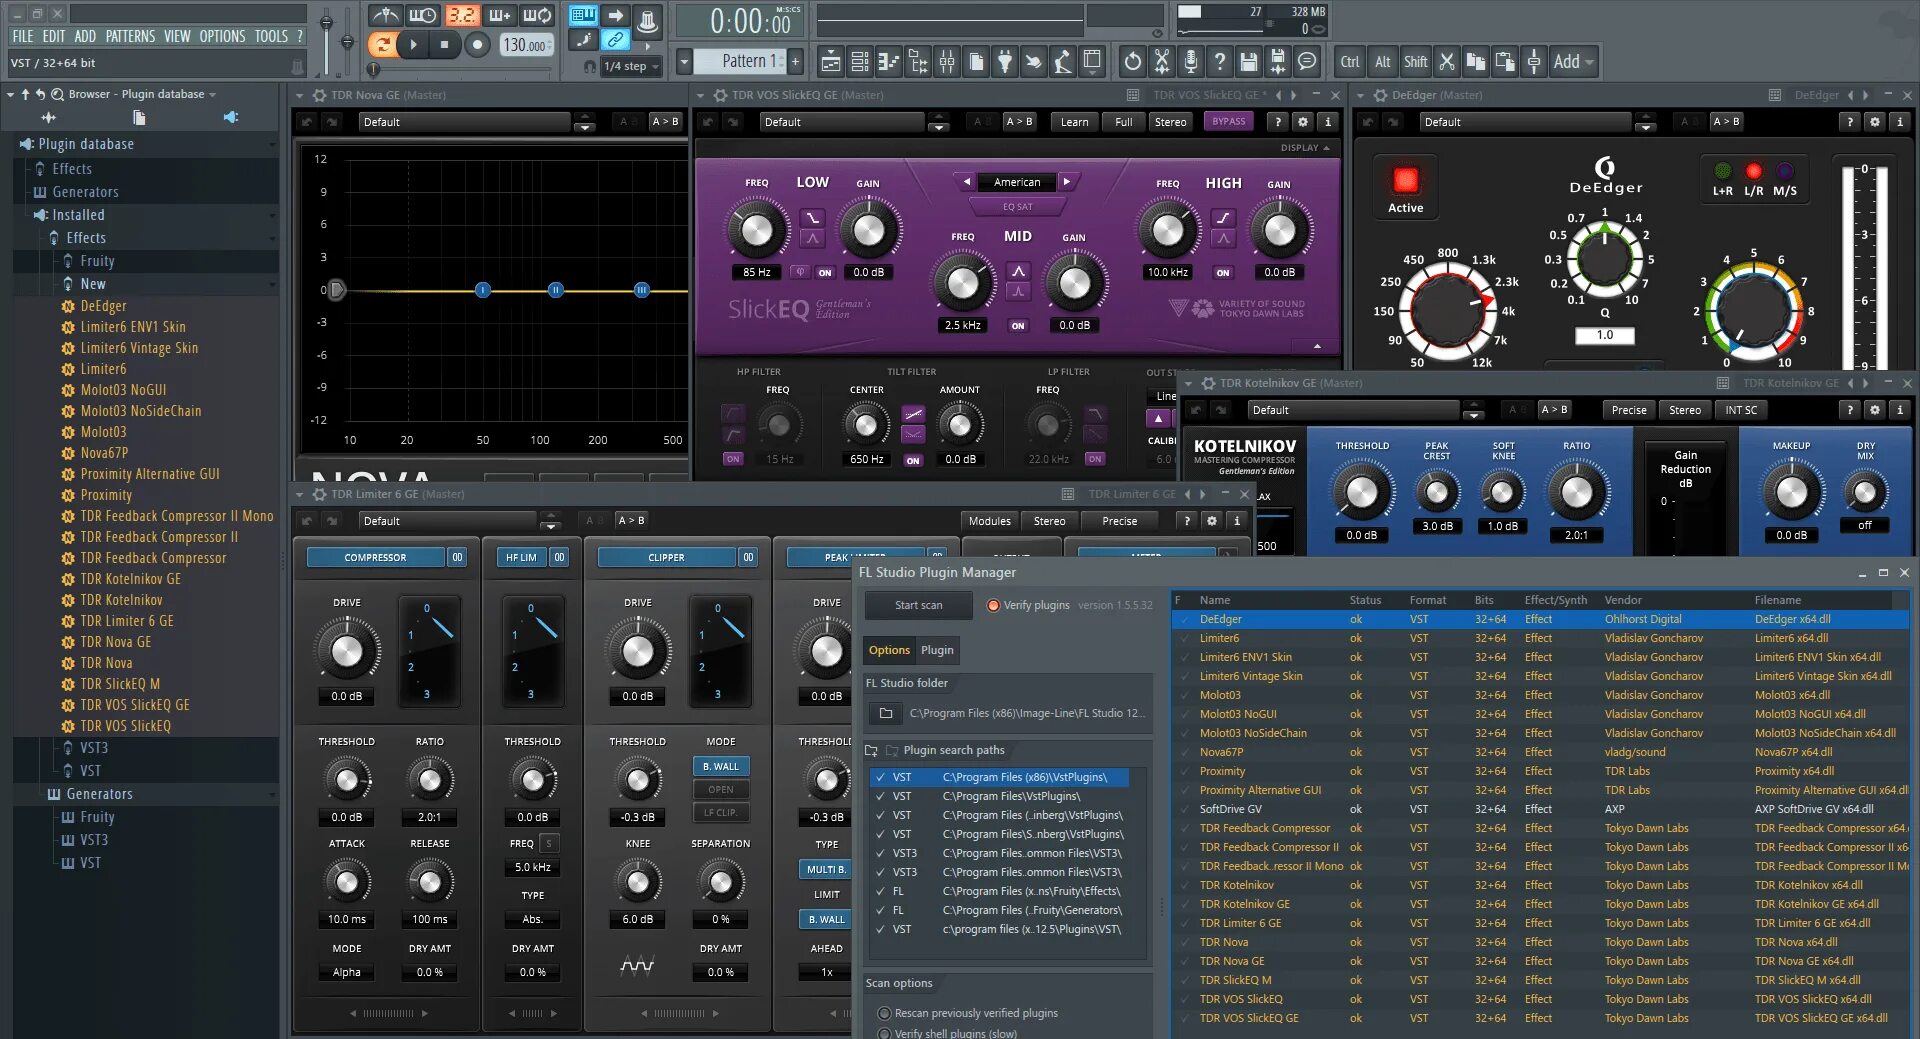The height and width of the screenshot is (1039, 1920).
Task: Click the paste icon in the shortcut toolbar
Action: click(1504, 62)
